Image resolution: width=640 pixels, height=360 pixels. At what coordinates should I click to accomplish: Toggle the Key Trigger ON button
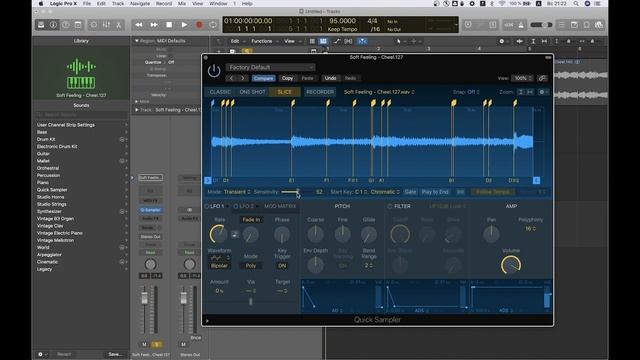click(282, 266)
